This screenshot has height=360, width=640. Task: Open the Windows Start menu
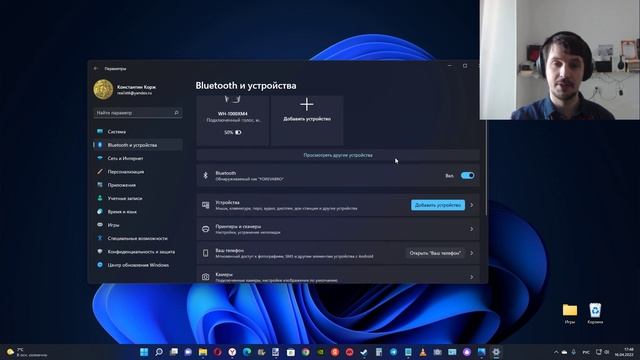(144, 352)
